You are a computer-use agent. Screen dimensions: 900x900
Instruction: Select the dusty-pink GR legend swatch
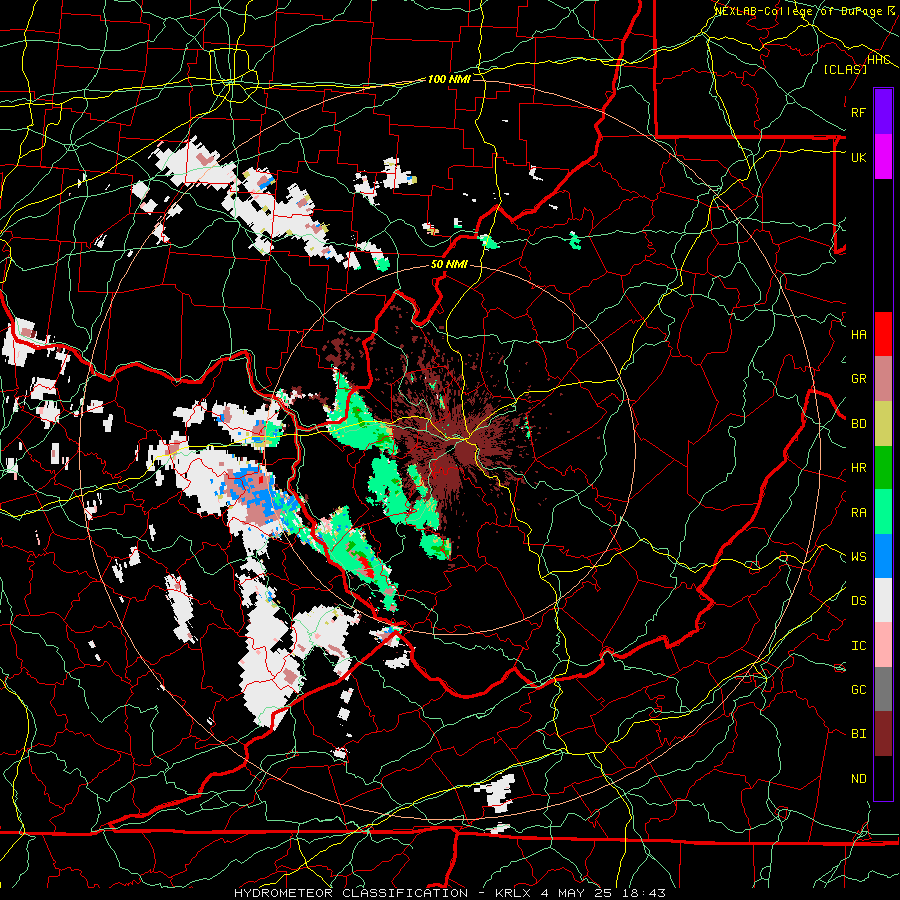click(883, 378)
